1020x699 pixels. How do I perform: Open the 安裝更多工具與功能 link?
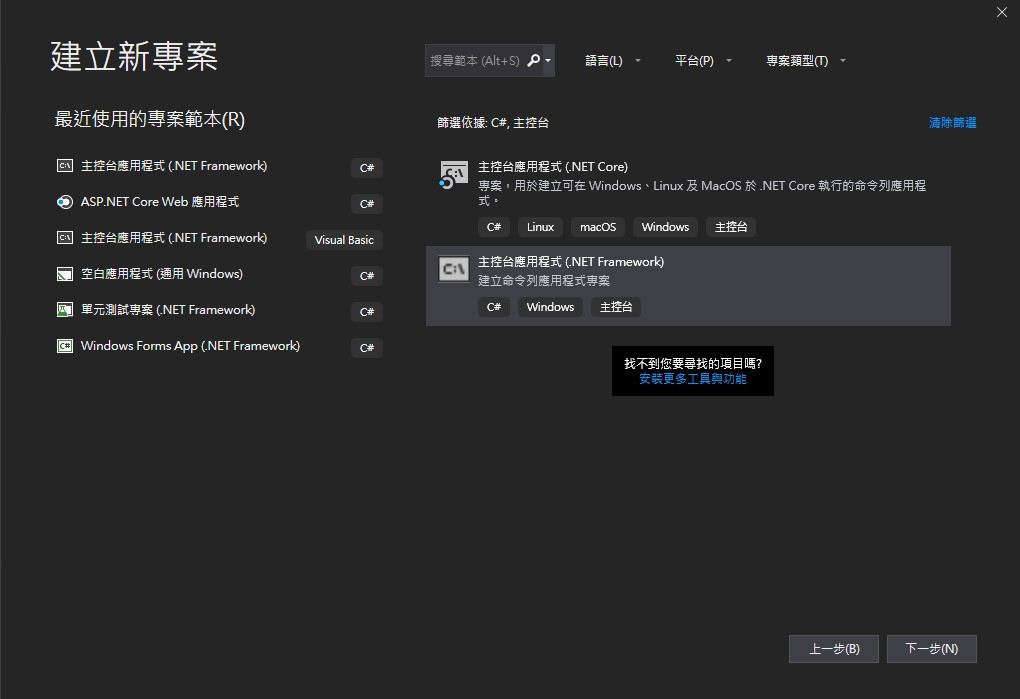693,379
